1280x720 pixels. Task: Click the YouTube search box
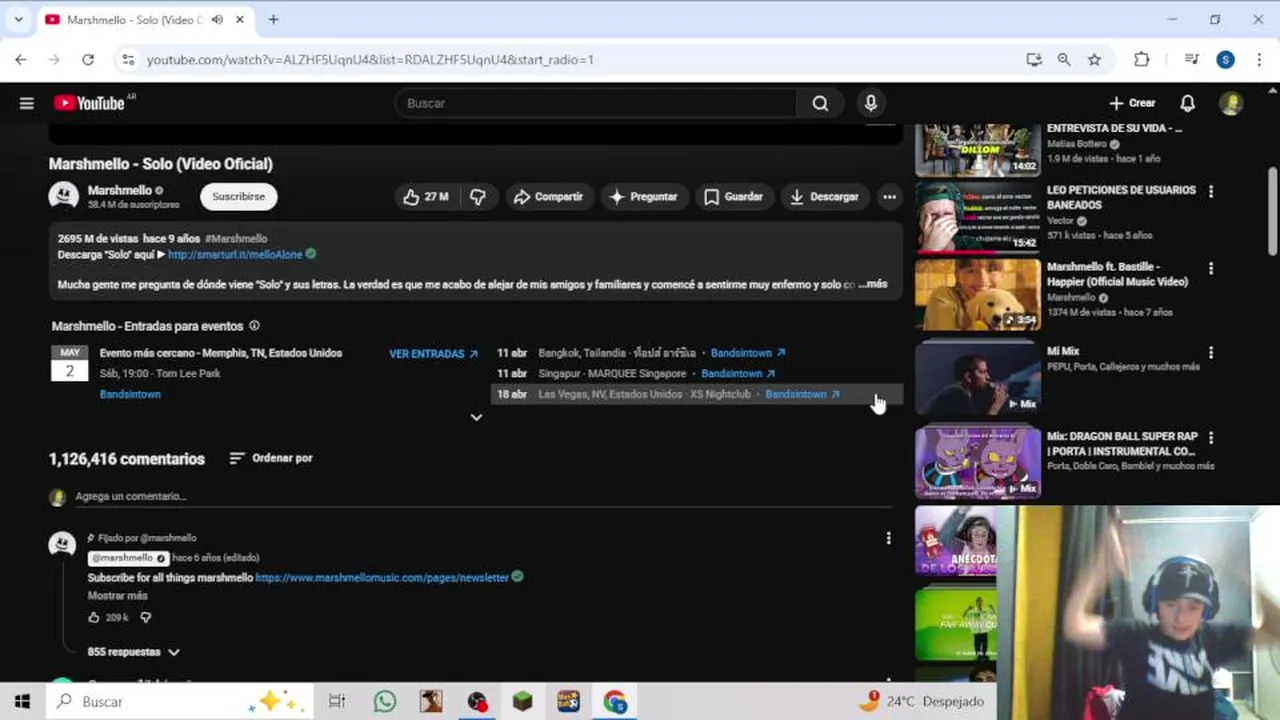tap(596, 103)
